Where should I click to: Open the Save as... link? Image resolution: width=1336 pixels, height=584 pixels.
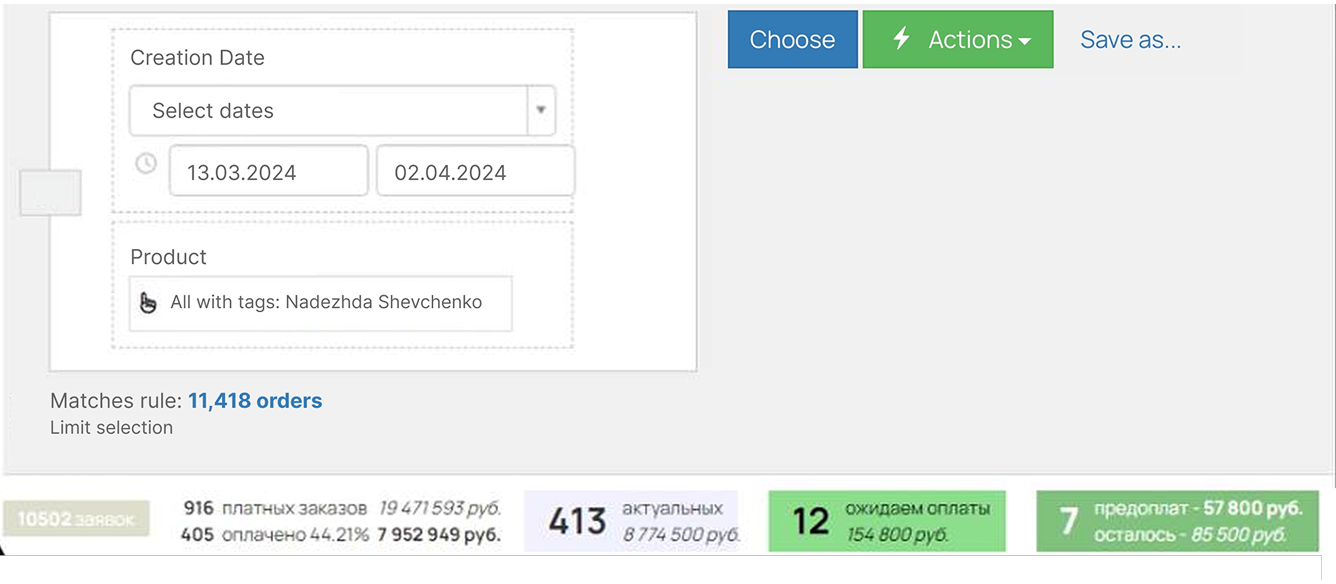1130,40
